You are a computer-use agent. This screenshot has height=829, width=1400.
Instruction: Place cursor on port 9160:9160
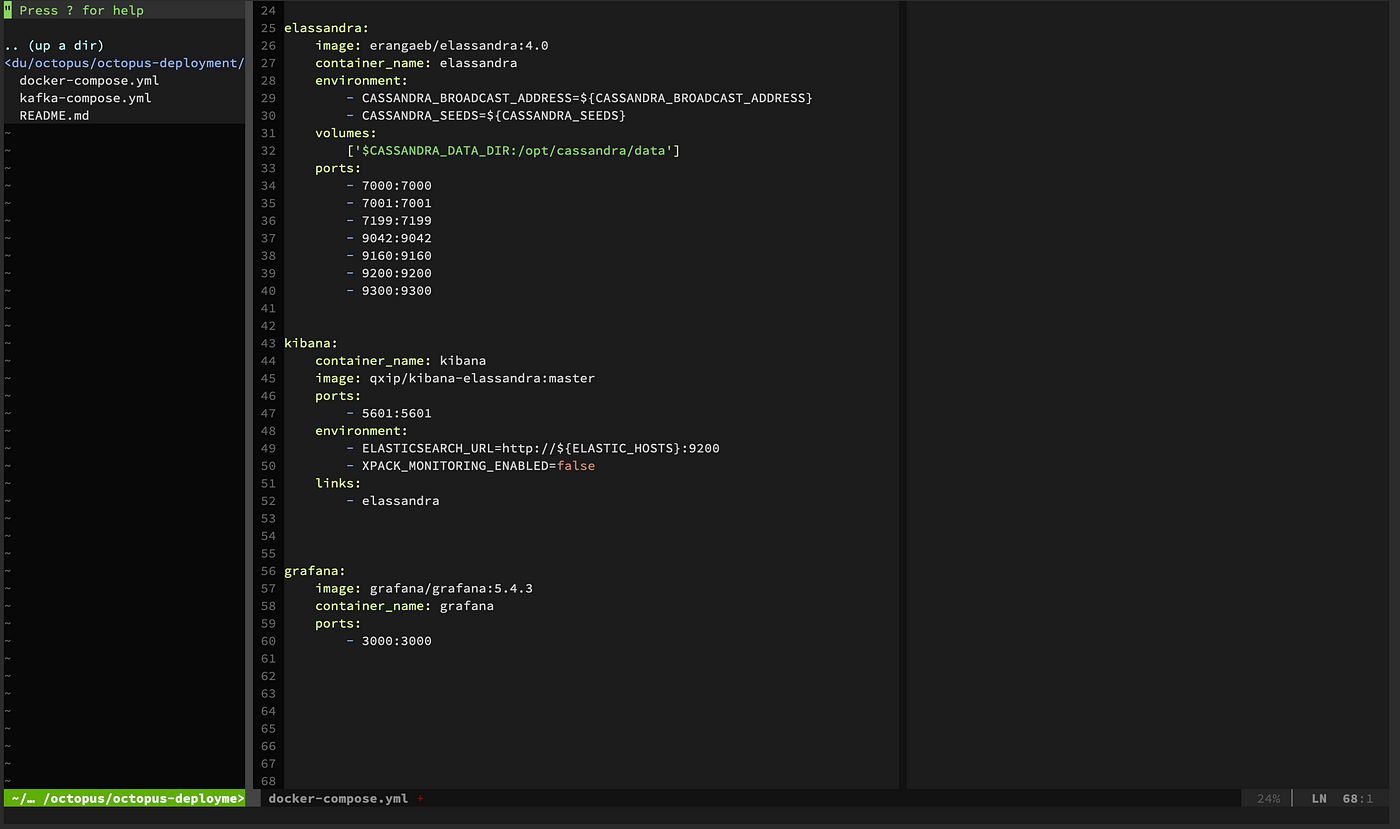coord(397,256)
